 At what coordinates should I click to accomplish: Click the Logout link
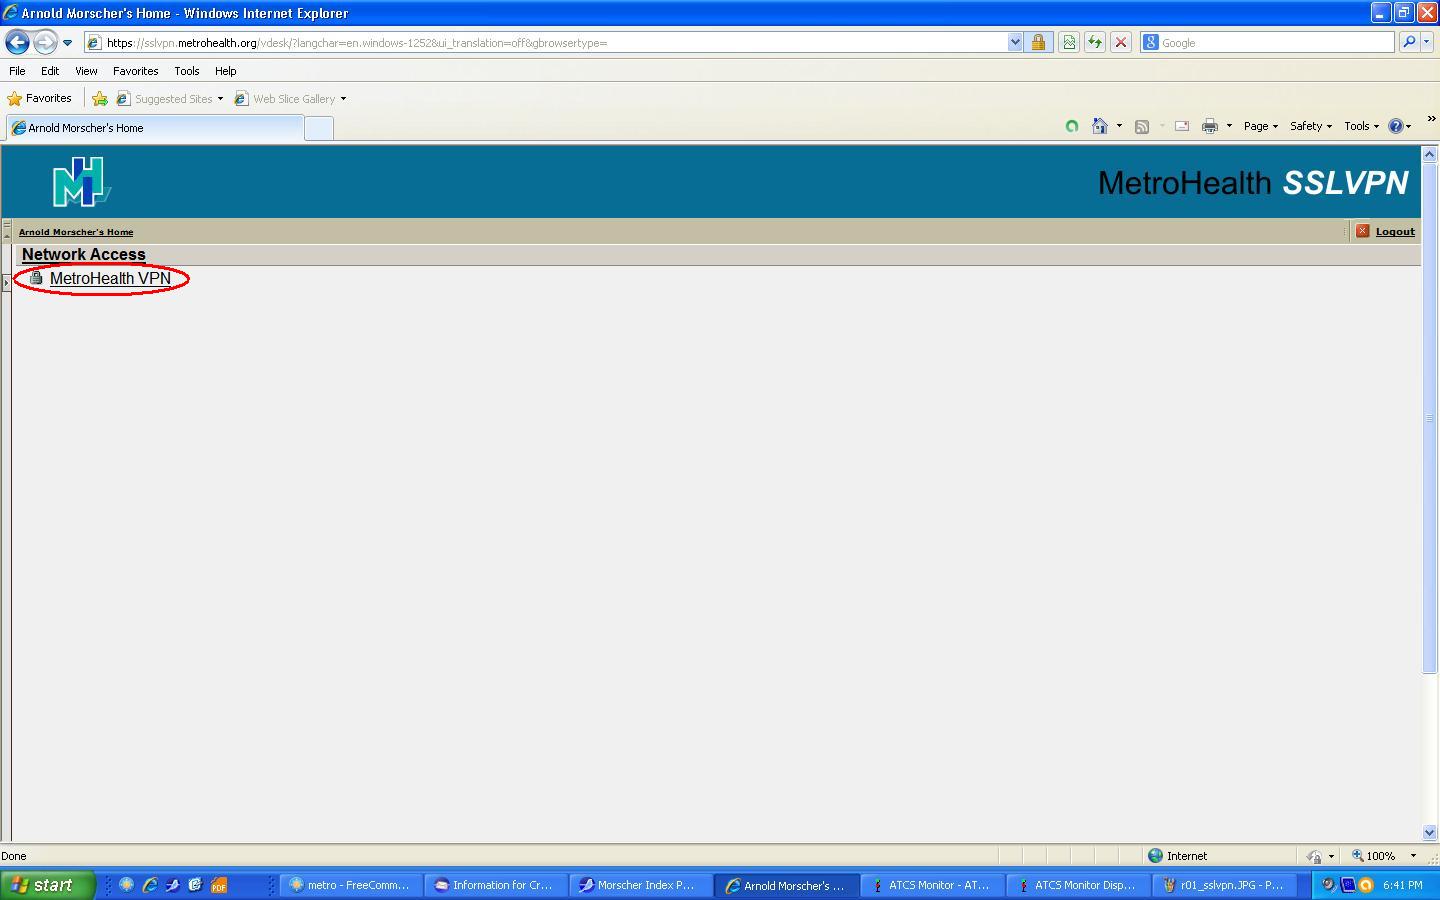(x=1394, y=232)
